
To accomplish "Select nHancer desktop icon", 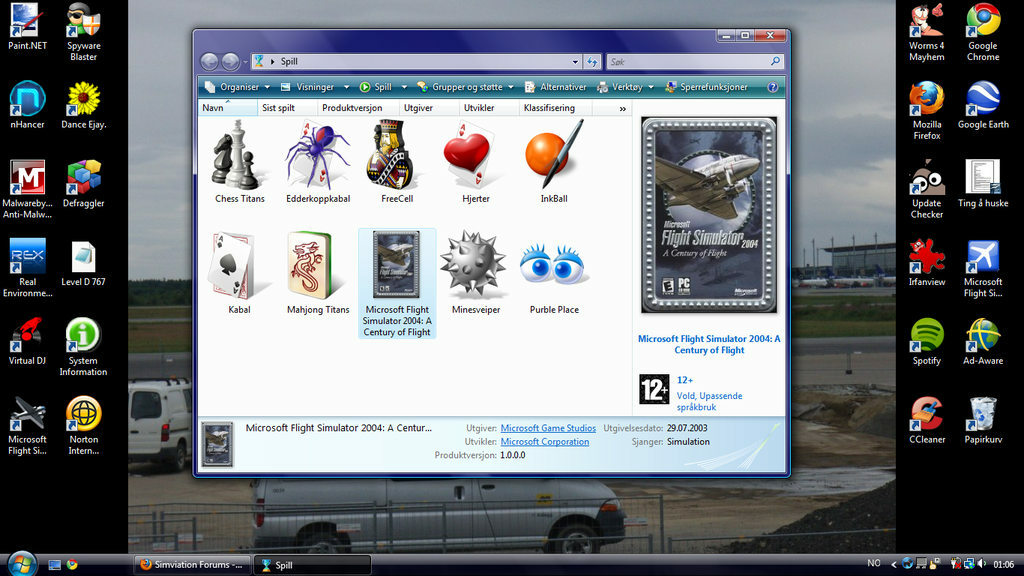I will click(x=27, y=105).
